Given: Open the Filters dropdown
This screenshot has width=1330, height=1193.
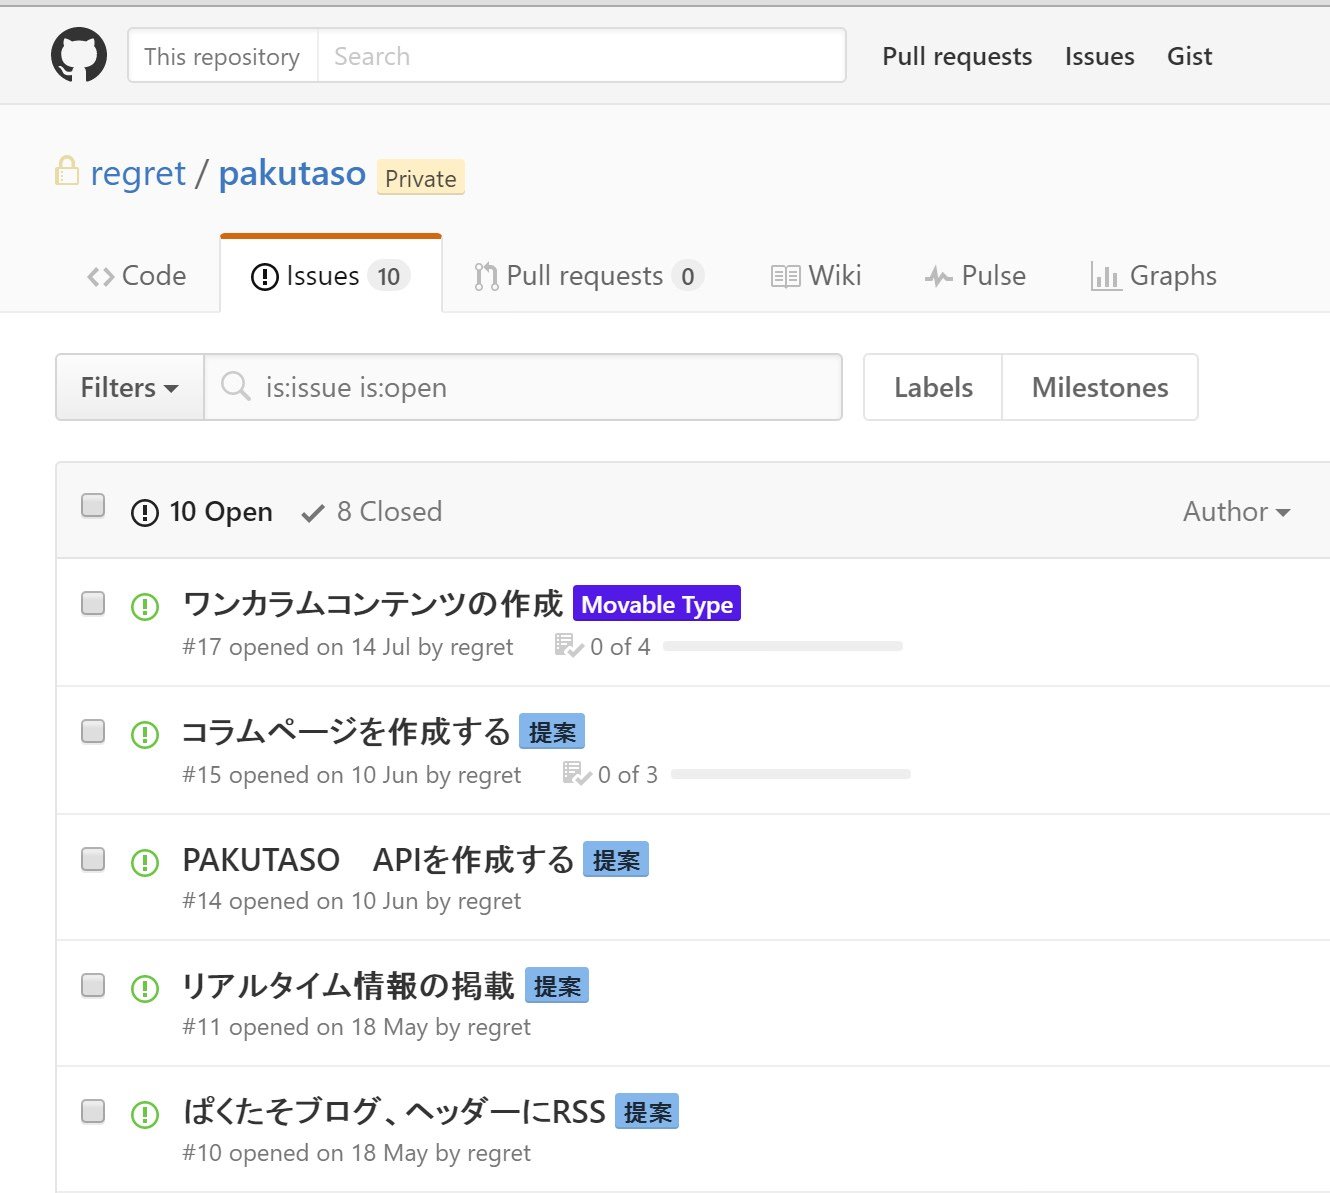Looking at the screenshot, I should click(129, 387).
